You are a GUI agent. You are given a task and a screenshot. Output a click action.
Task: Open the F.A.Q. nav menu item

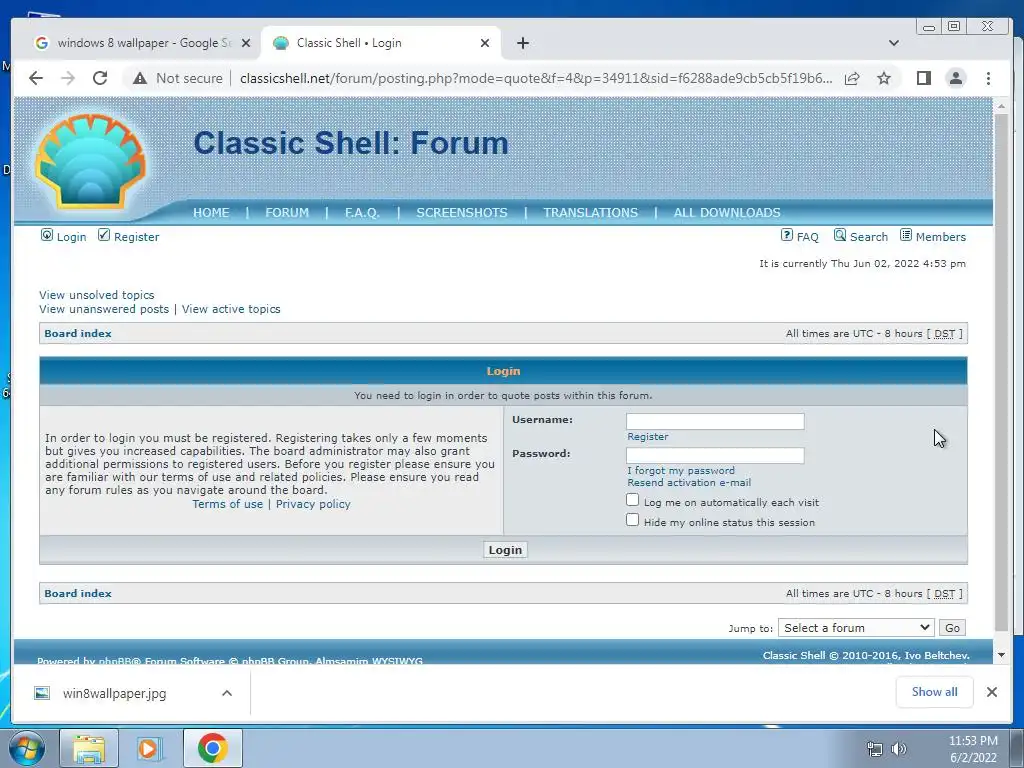click(362, 213)
